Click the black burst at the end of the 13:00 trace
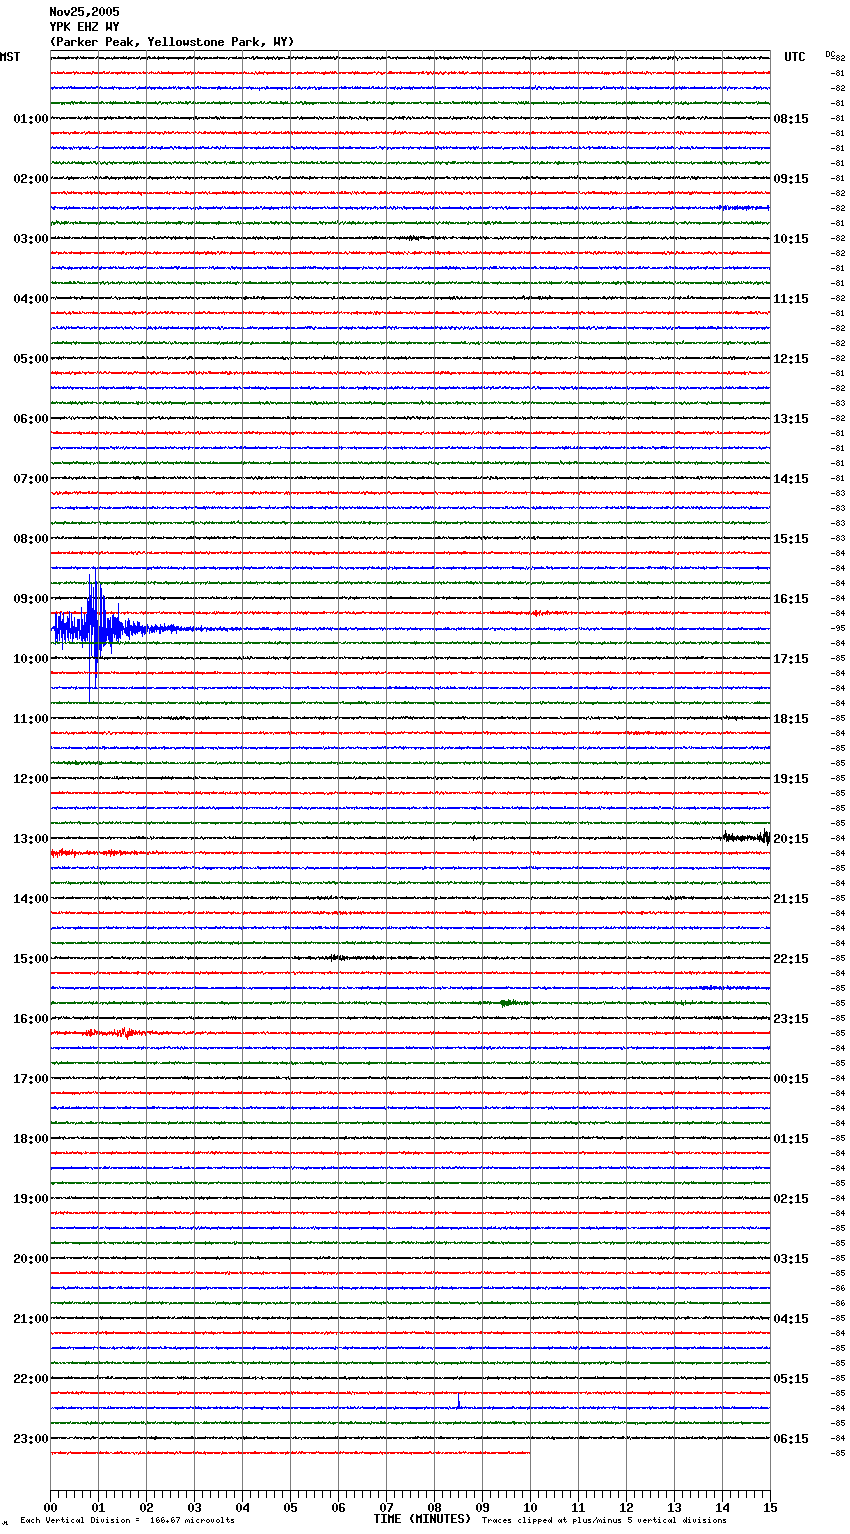Screen dimensions: 850x1534 [x=746, y=837]
